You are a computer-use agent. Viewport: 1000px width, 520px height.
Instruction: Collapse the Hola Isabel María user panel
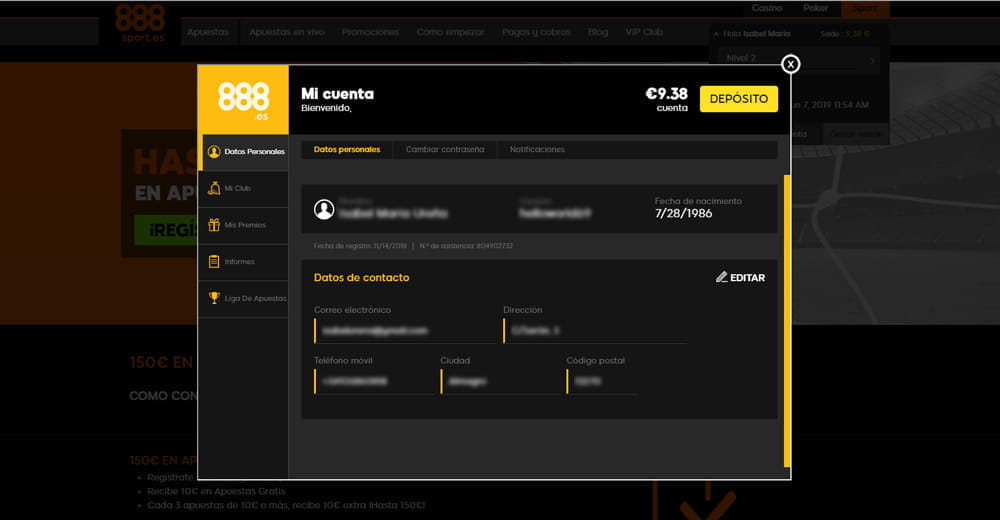click(716, 34)
